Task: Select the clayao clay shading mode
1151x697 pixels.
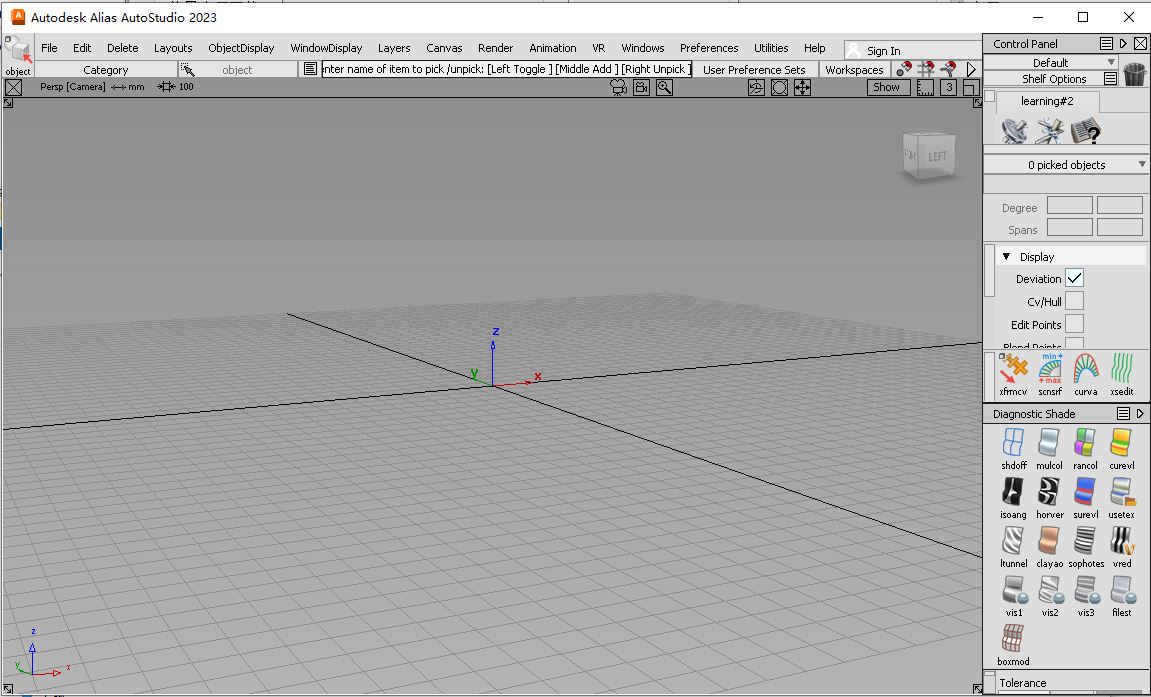Action: [x=1049, y=543]
